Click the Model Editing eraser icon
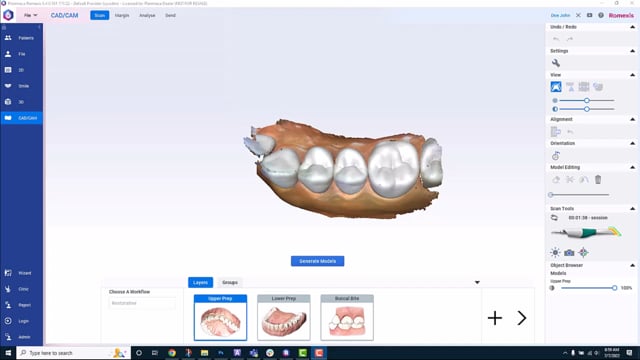 click(556, 180)
